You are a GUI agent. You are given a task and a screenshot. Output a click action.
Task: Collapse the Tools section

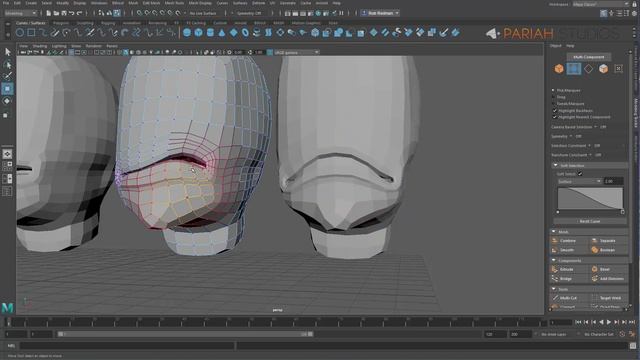(x=554, y=289)
